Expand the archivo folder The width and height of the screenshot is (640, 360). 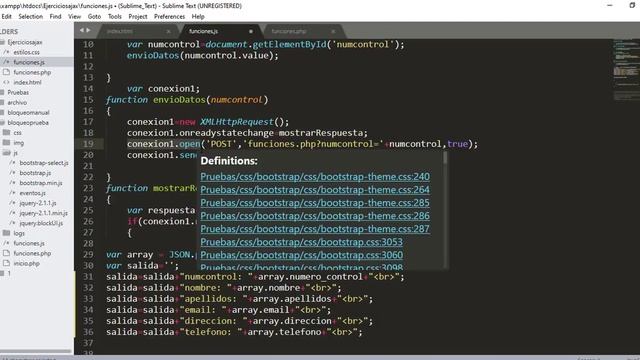tap(2, 102)
